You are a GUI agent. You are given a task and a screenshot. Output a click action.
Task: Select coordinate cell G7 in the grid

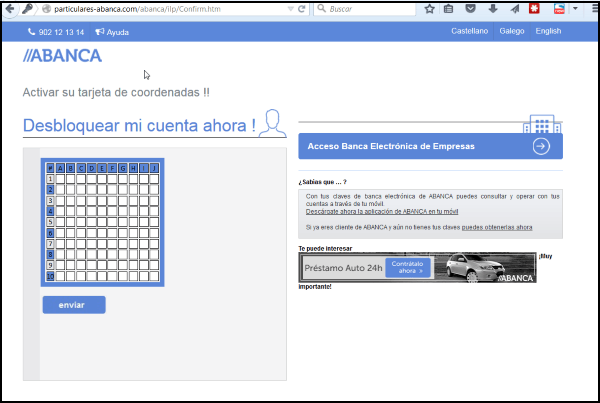(x=123, y=244)
